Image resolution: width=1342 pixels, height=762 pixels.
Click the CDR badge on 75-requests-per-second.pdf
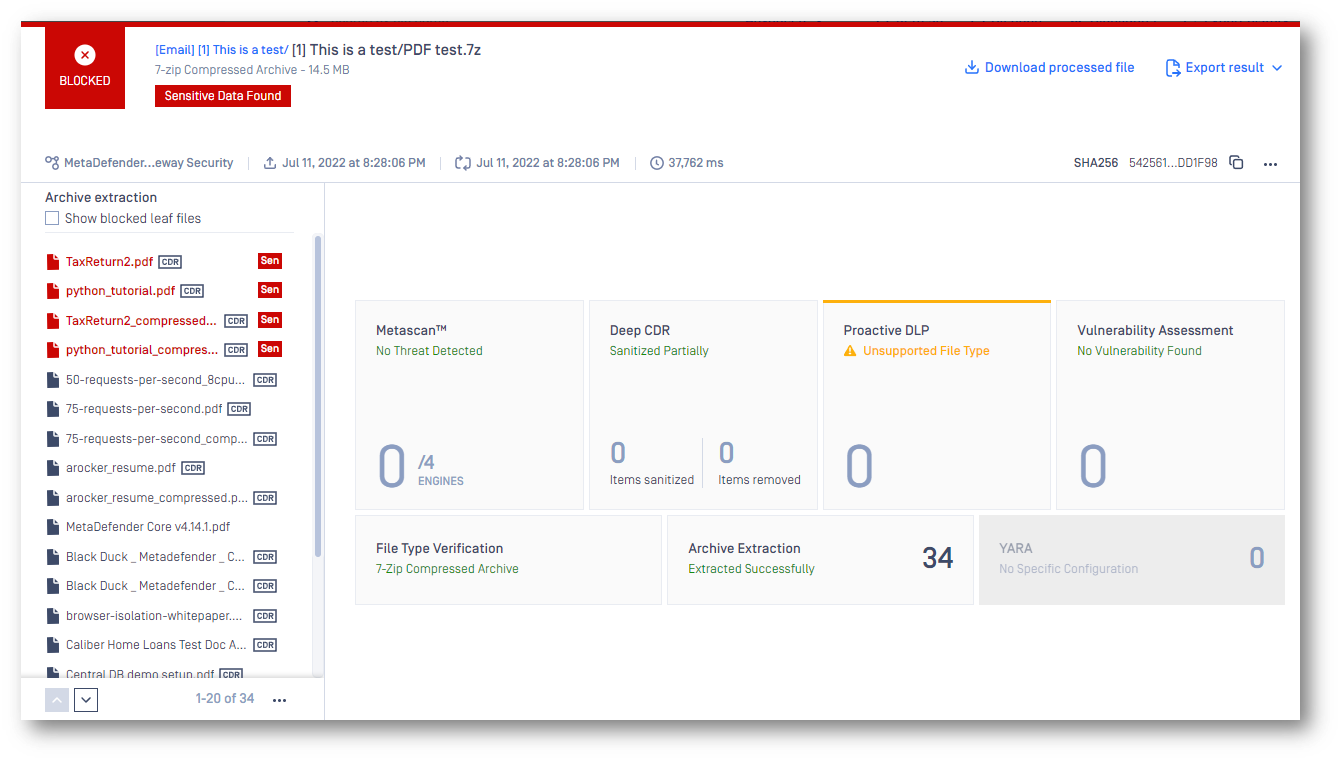point(239,409)
